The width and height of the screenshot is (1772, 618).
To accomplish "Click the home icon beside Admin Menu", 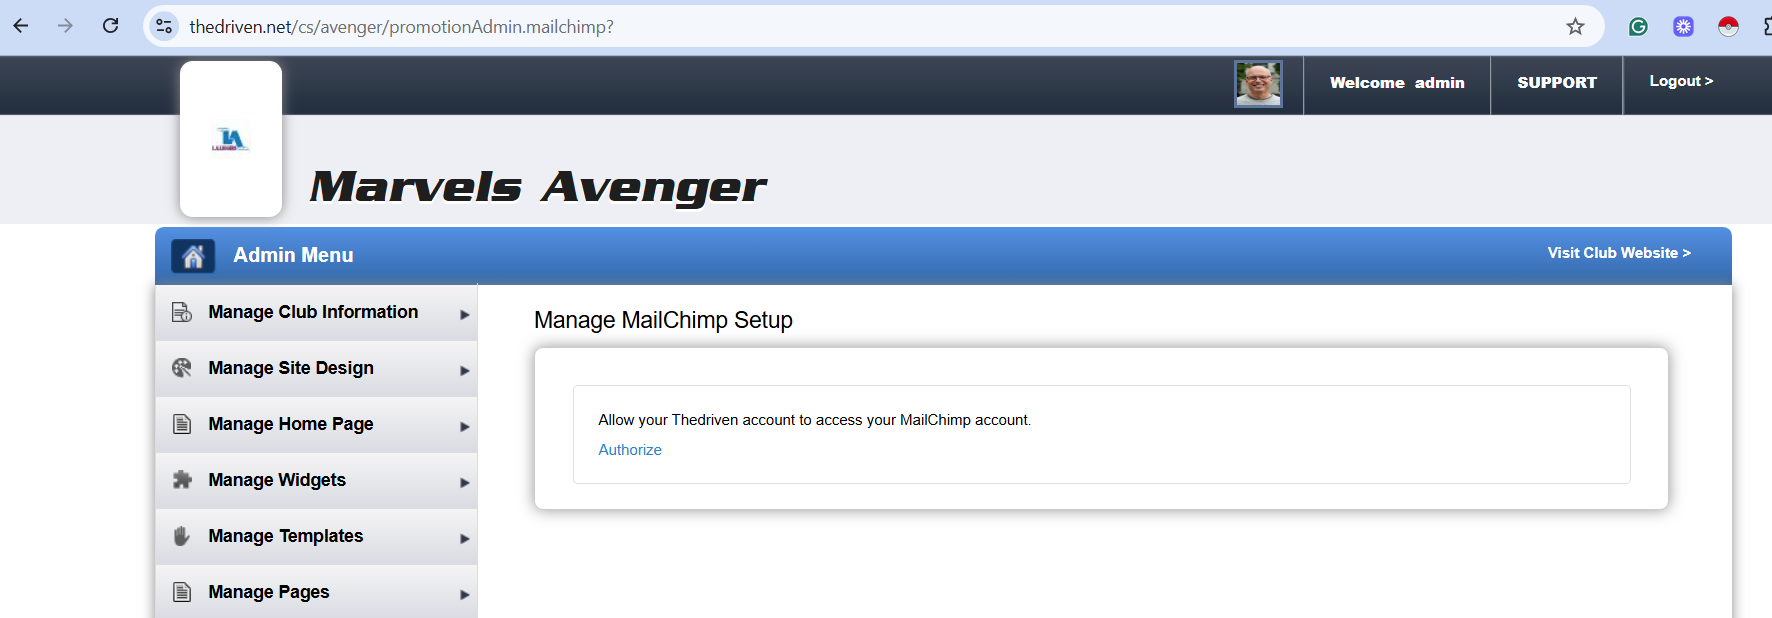I will [193, 256].
